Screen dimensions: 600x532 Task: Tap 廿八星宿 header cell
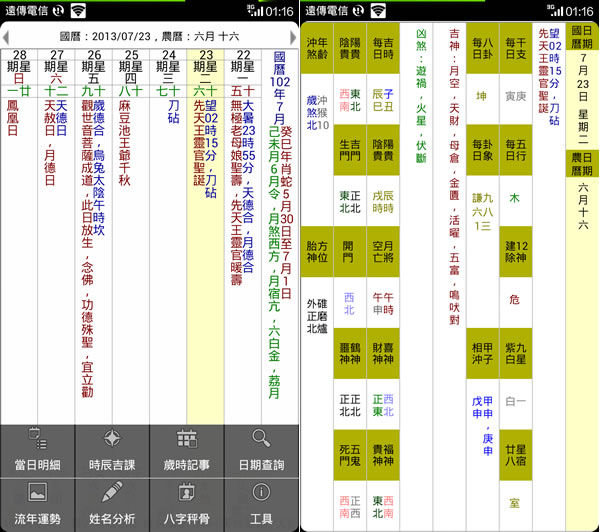516,455
